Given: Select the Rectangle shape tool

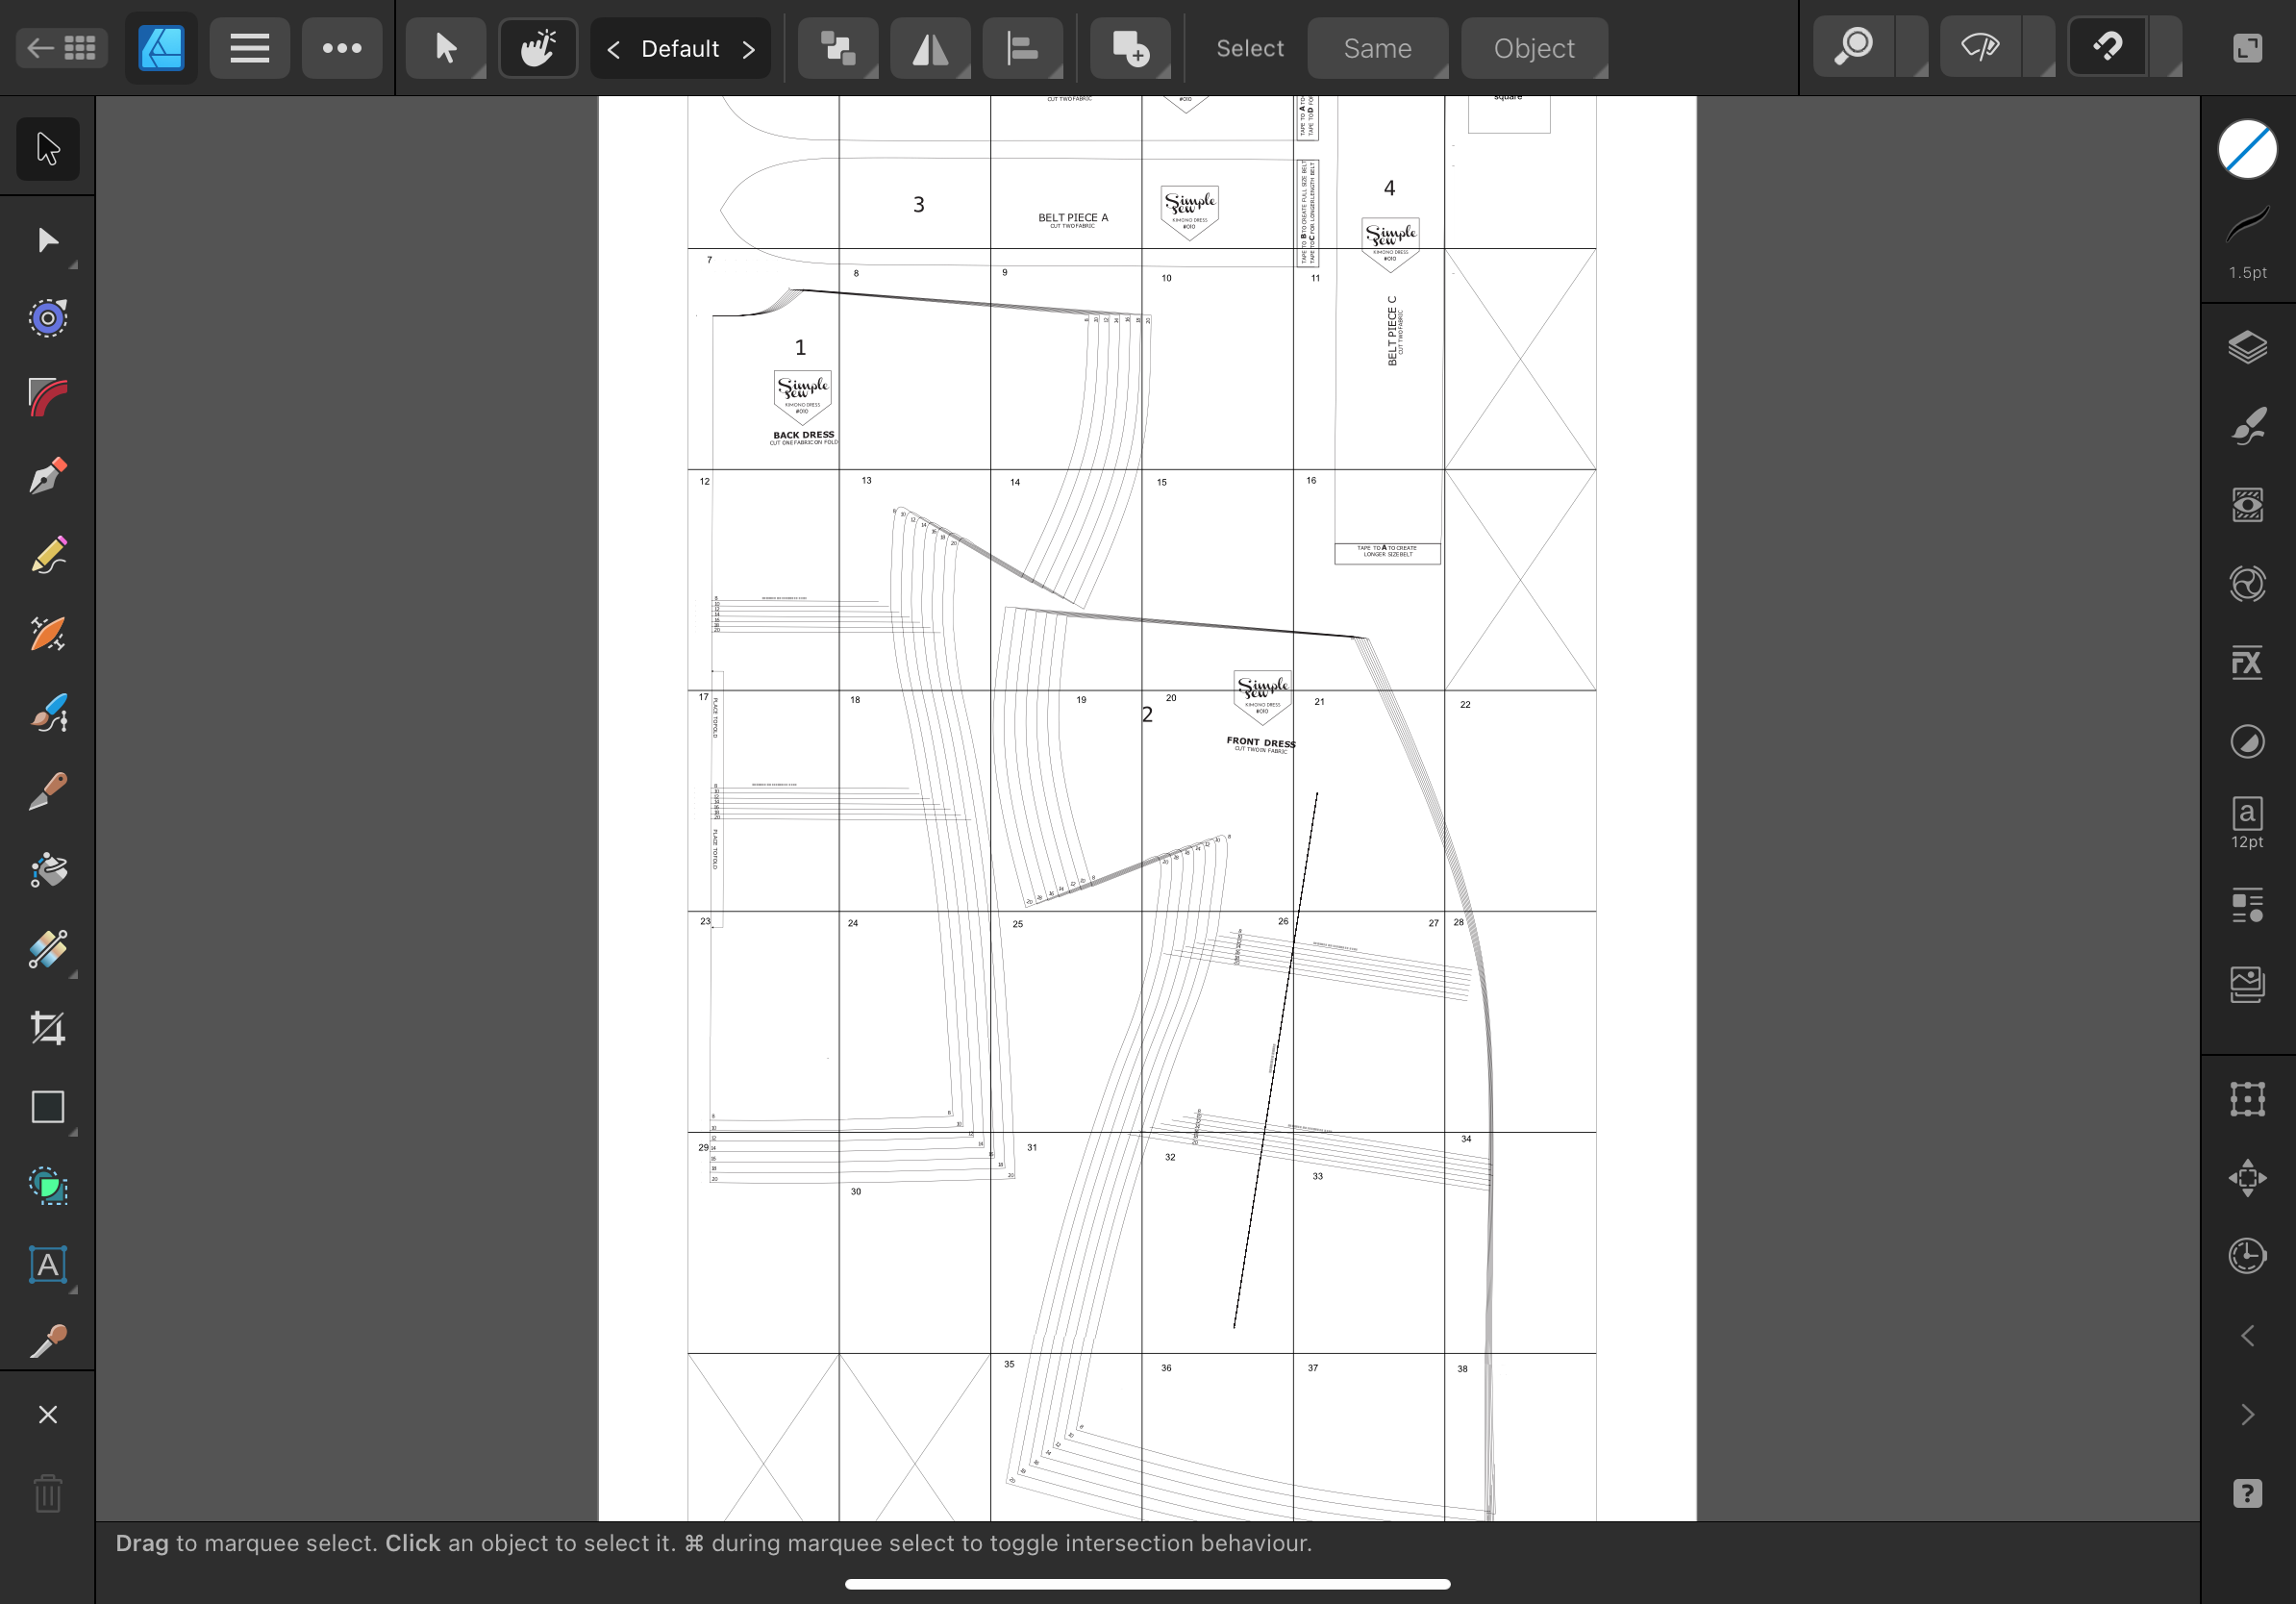Looking at the screenshot, I should 47,1108.
